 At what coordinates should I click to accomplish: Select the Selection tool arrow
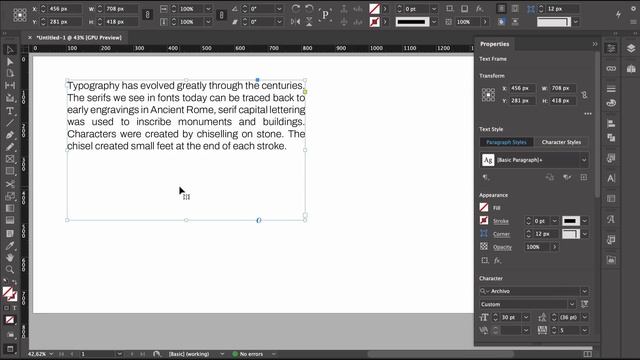10,50
